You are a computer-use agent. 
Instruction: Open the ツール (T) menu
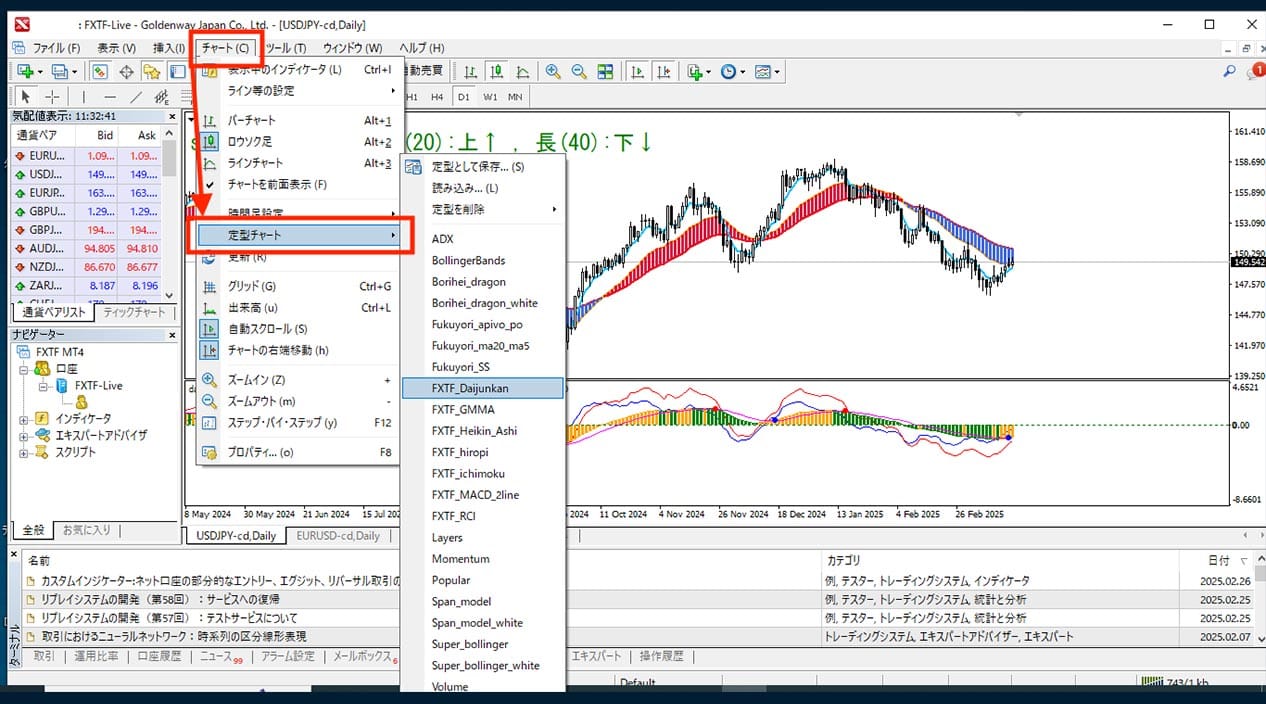click(286, 48)
